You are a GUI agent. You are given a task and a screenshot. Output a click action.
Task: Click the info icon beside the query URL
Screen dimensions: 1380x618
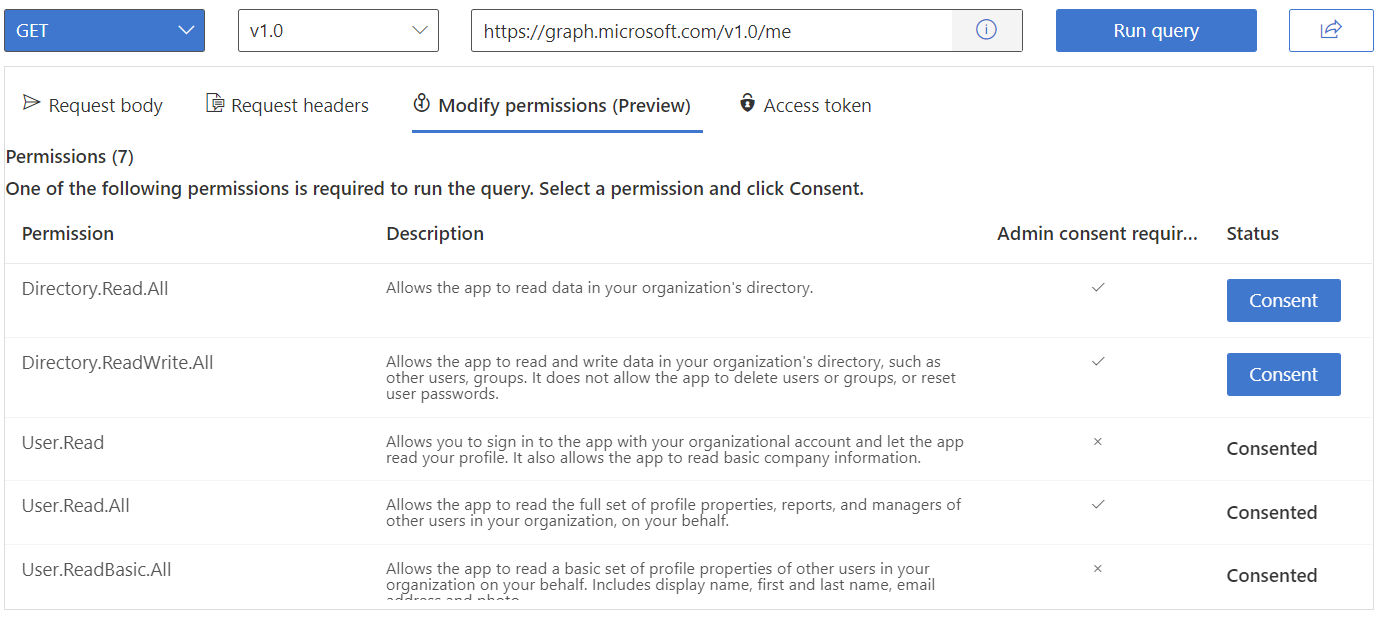[x=987, y=30]
